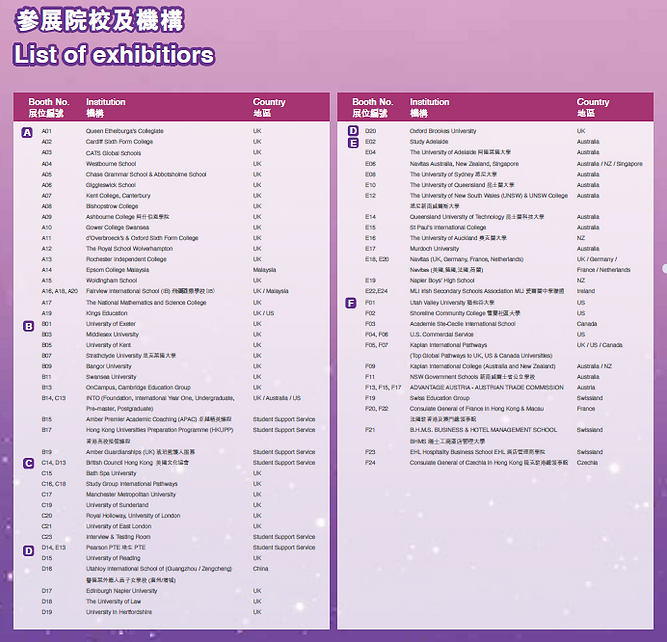Viewport: 667px width, 642px height.
Task: Select U.S. Commercial Service
Action: 442,334
